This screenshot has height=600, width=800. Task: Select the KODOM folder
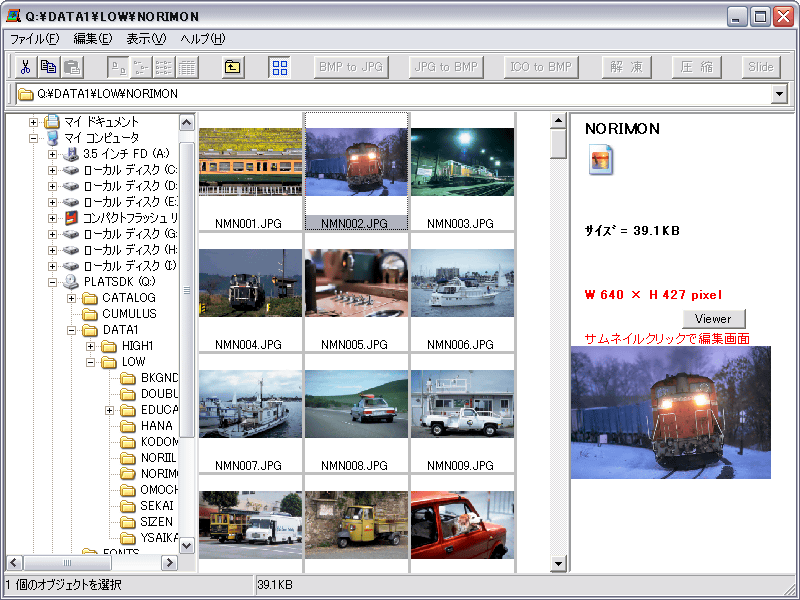point(149,441)
